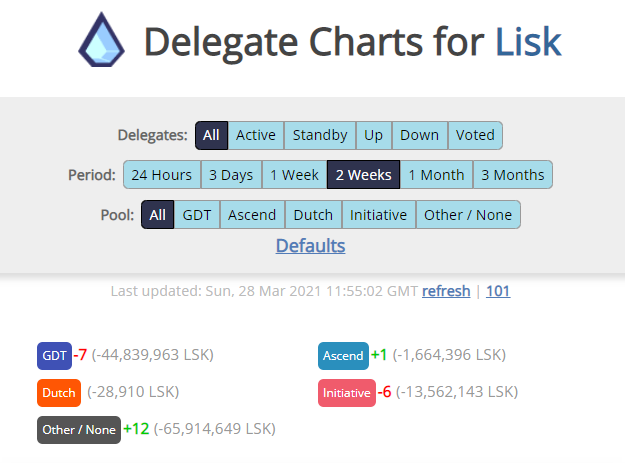Click the Lisk title link

pyautogui.click(x=529, y=41)
